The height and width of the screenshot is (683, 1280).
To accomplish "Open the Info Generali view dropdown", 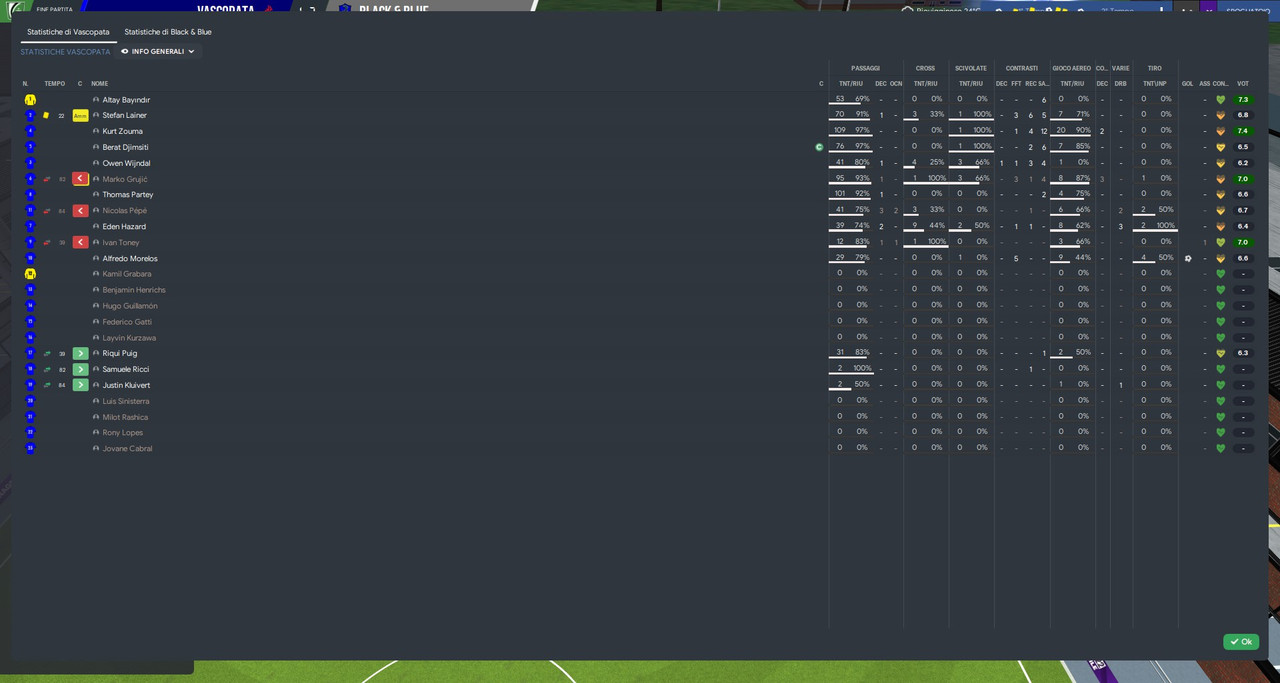I will [158, 51].
